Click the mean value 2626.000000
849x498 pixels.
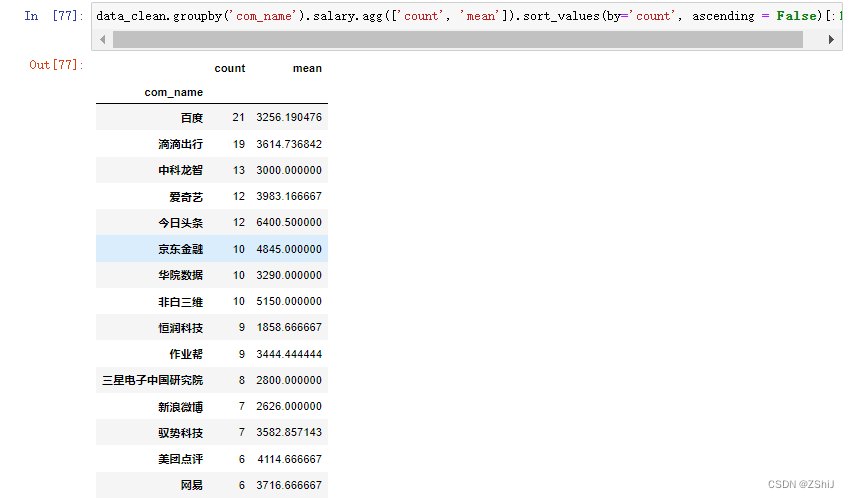tap(289, 407)
